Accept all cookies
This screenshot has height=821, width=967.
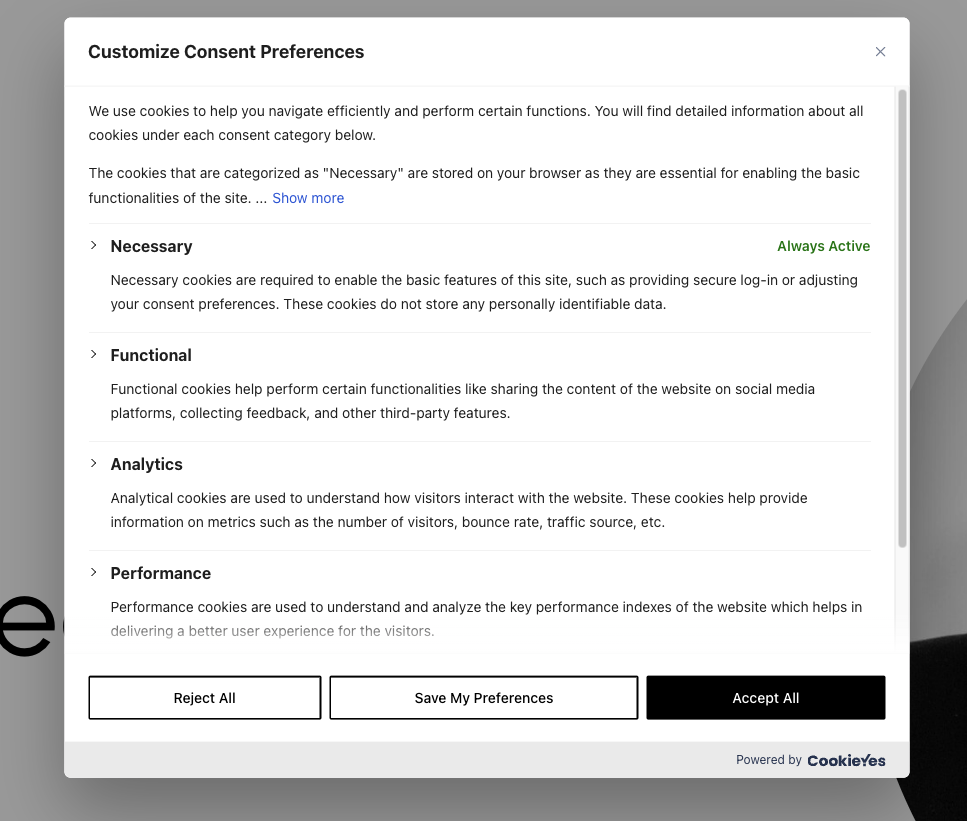765,698
